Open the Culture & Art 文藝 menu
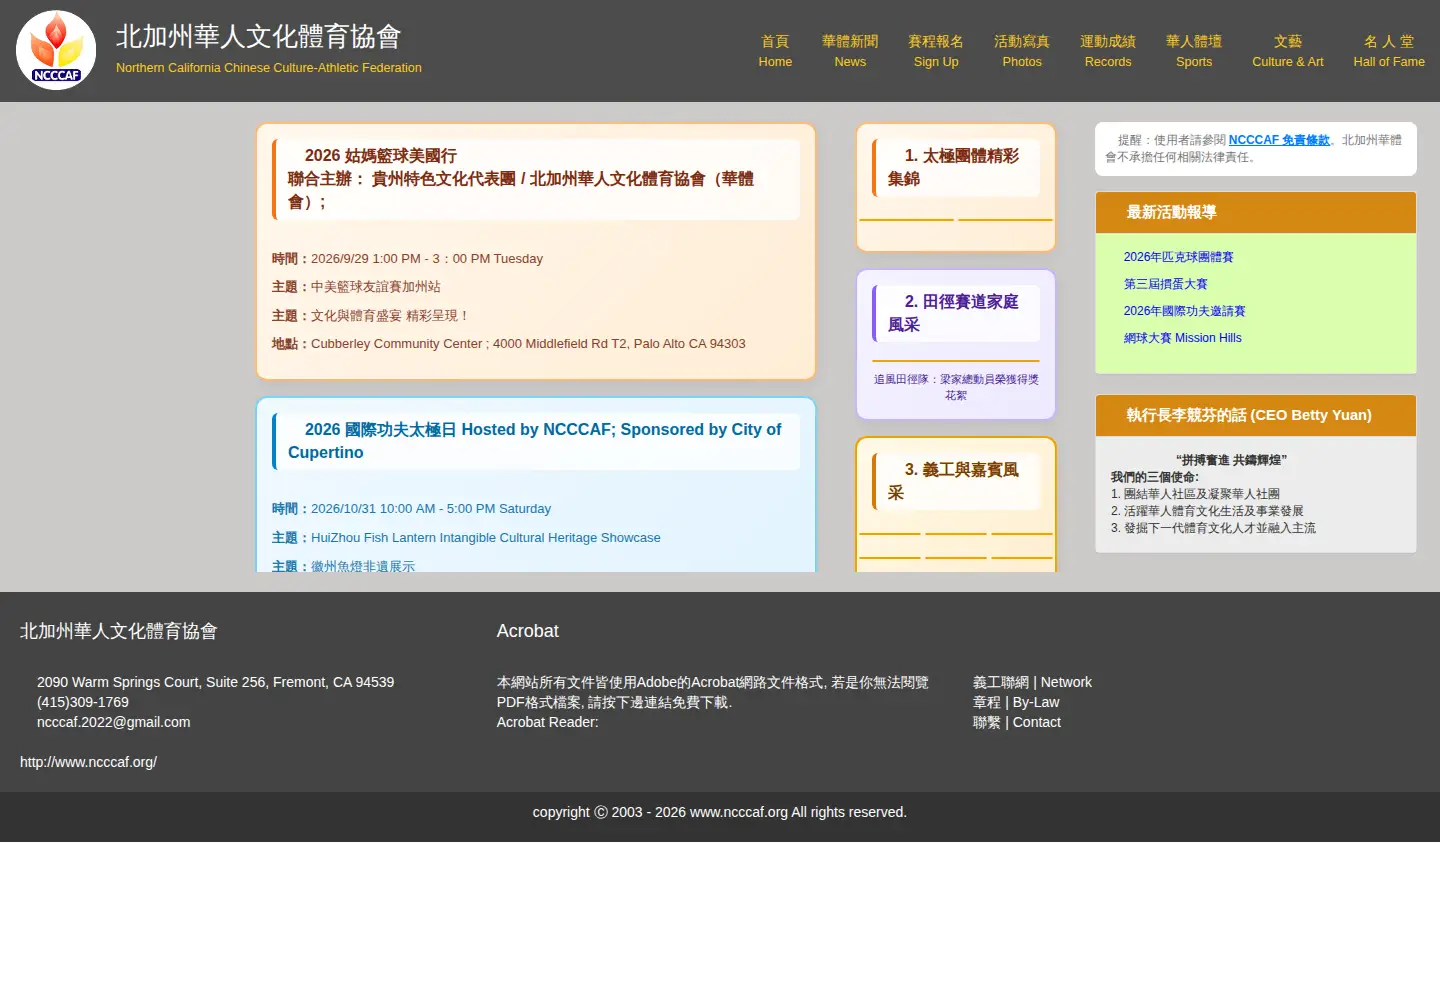 pyautogui.click(x=1288, y=51)
